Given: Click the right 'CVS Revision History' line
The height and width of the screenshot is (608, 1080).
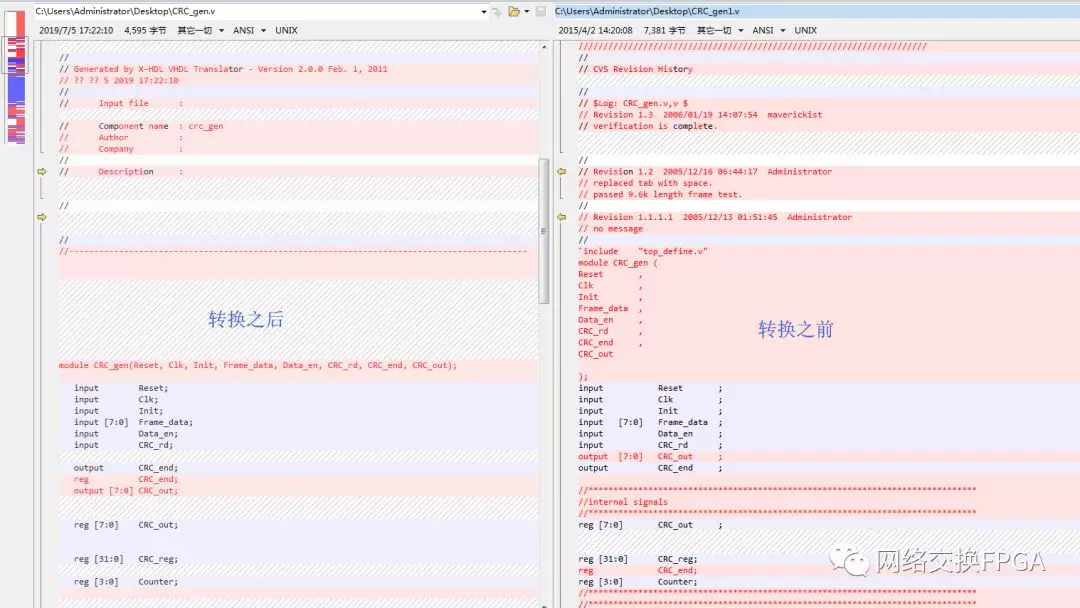Looking at the screenshot, I should click(636, 69).
